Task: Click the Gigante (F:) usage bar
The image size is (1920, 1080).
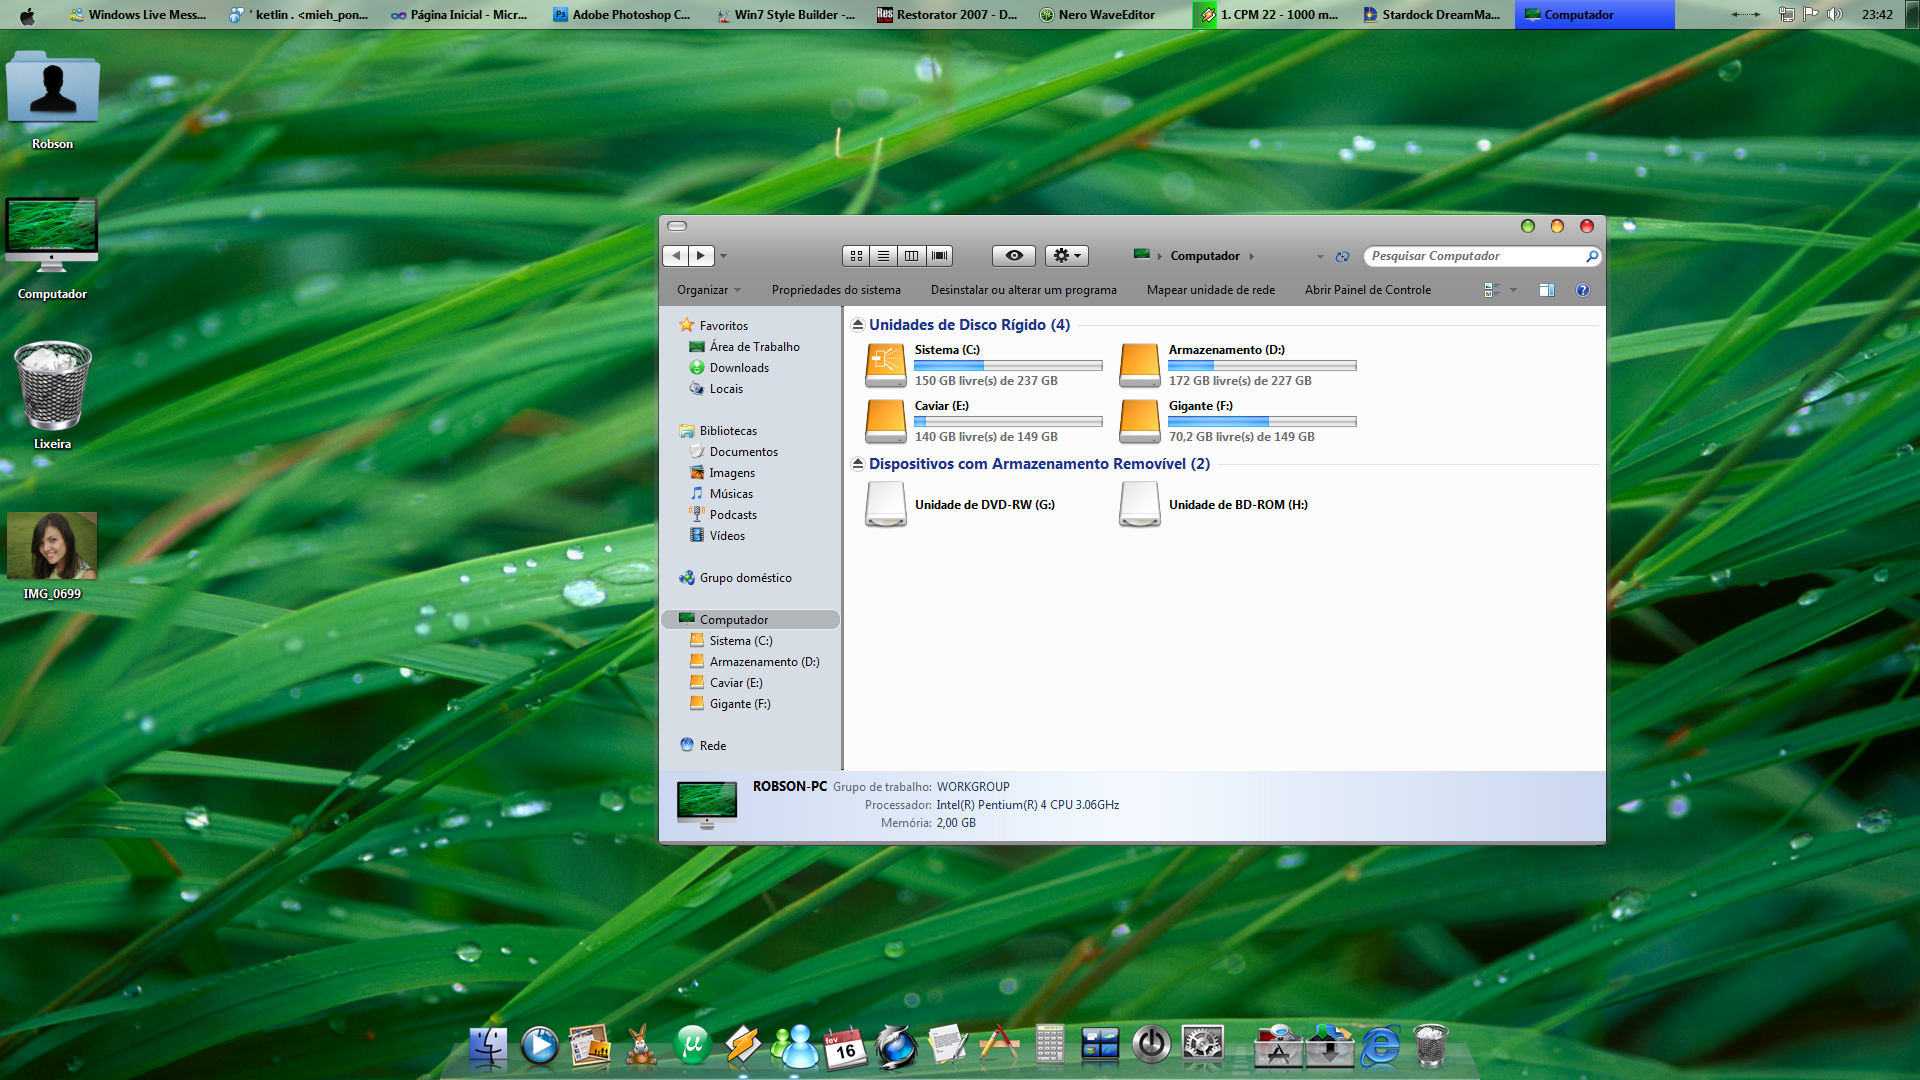Action: click(x=1262, y=422)
